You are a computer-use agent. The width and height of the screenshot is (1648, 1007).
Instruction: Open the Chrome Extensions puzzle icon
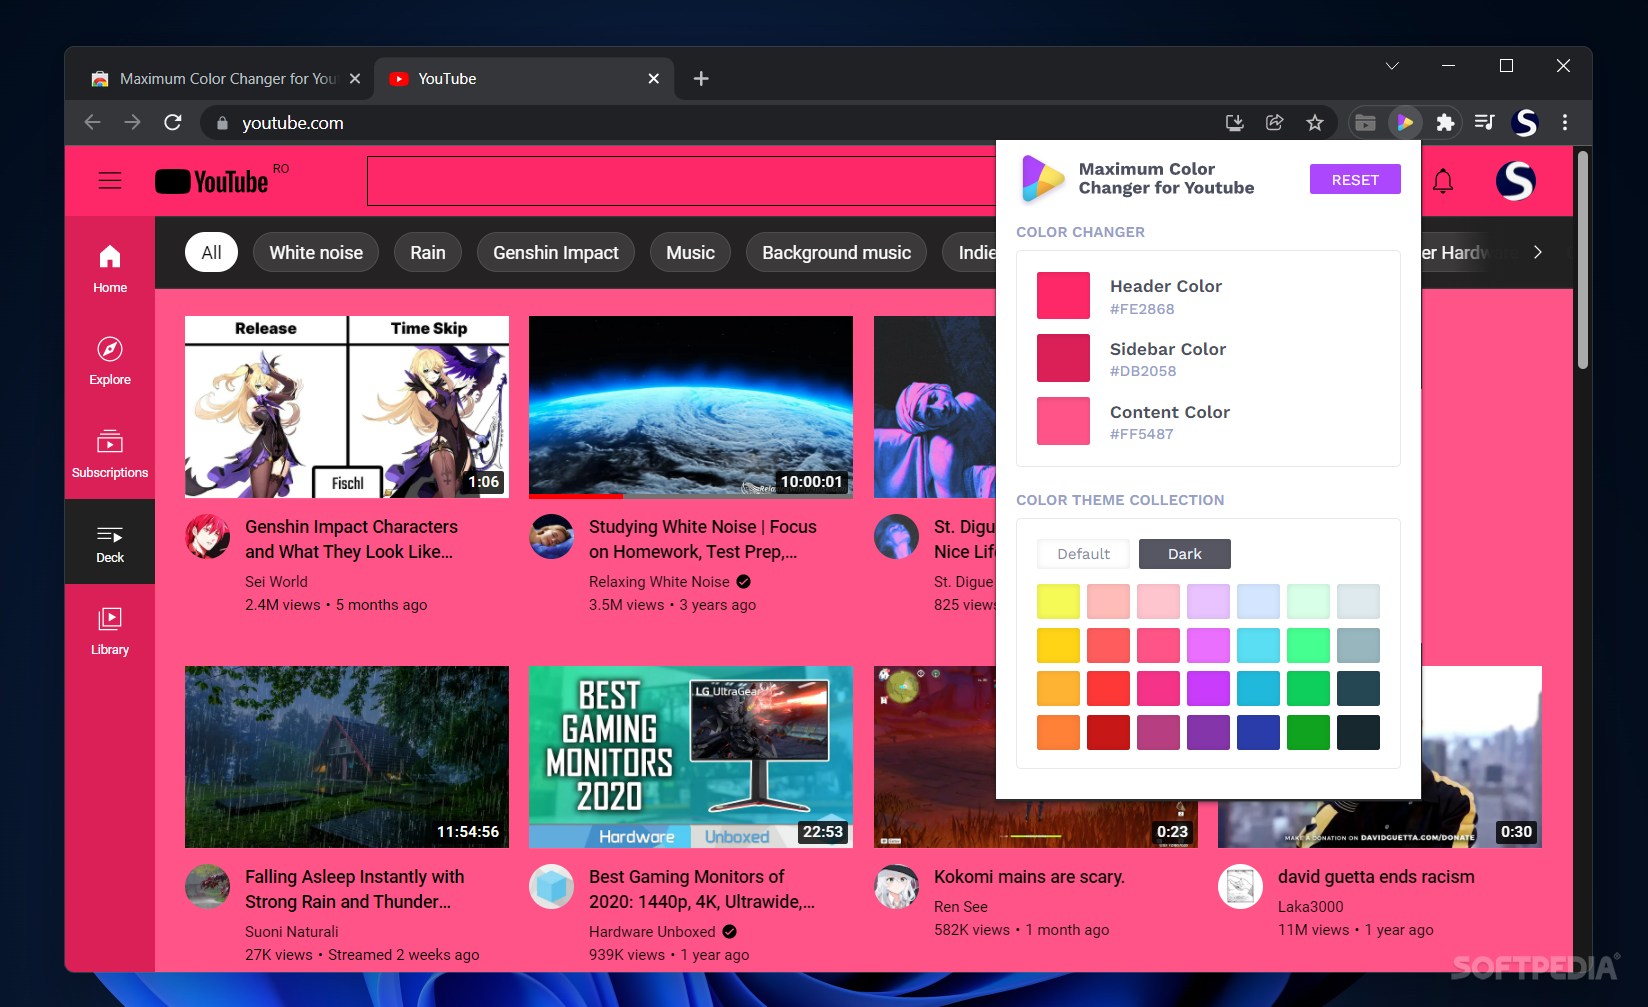1445,123
